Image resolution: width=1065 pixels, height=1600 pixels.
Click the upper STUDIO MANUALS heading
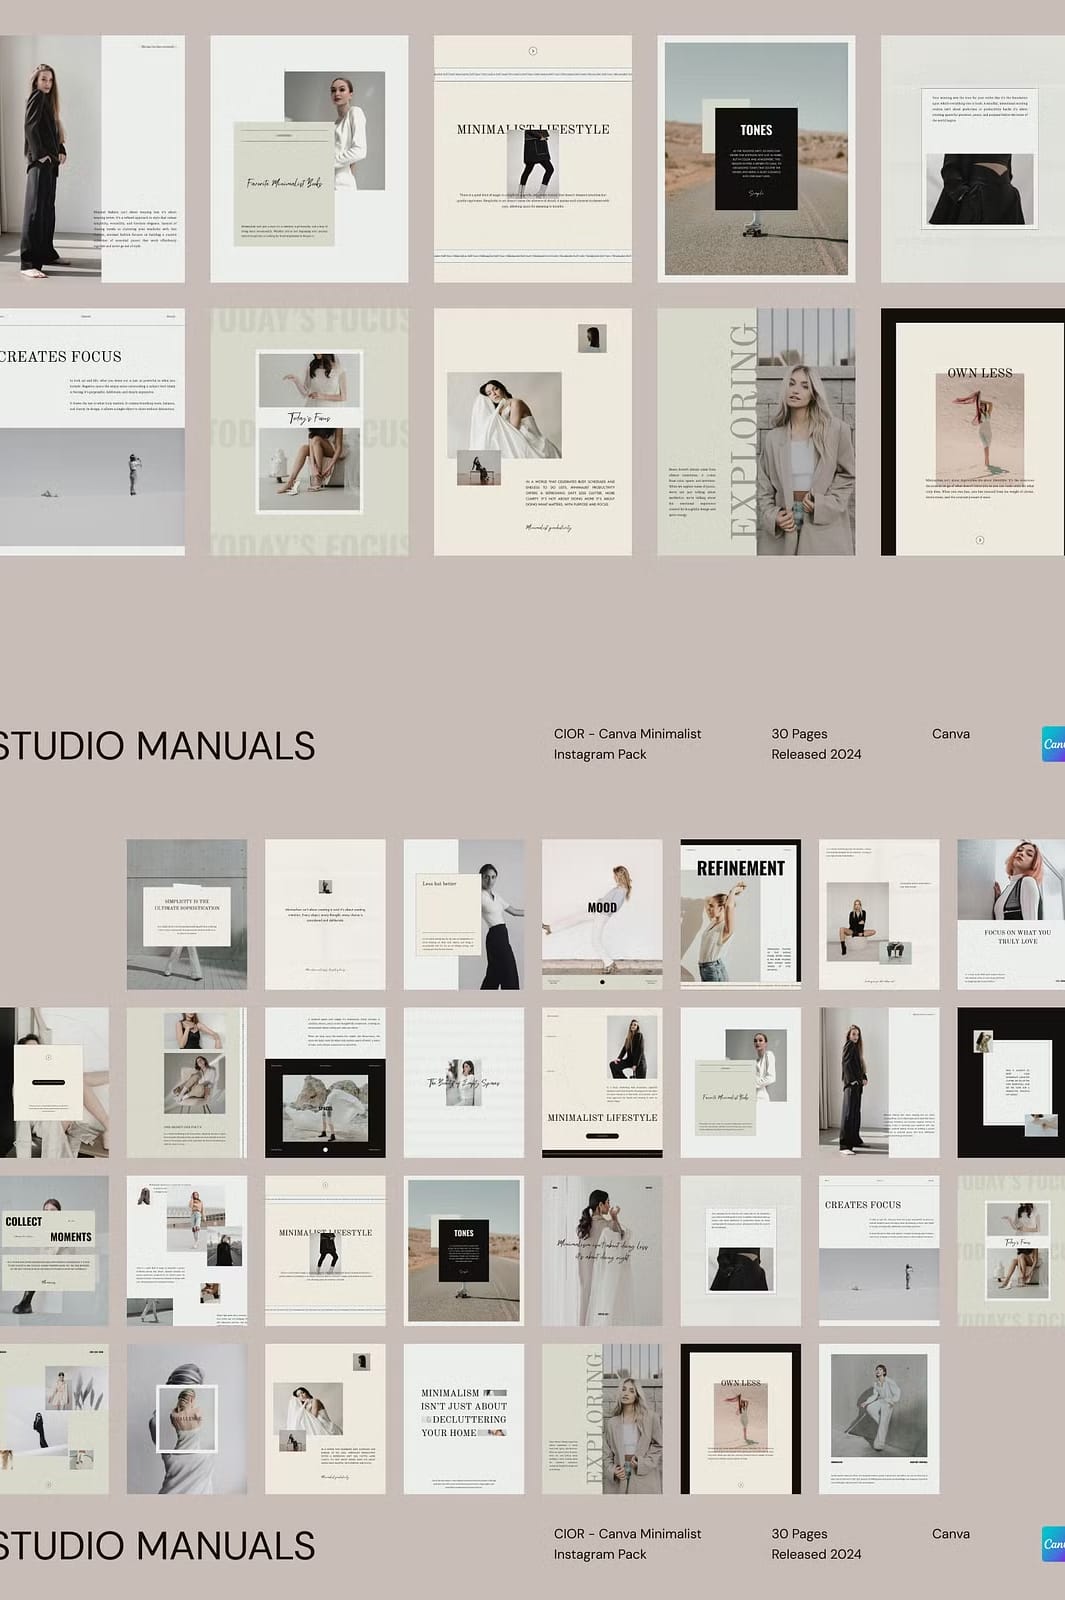pos(157,746)
